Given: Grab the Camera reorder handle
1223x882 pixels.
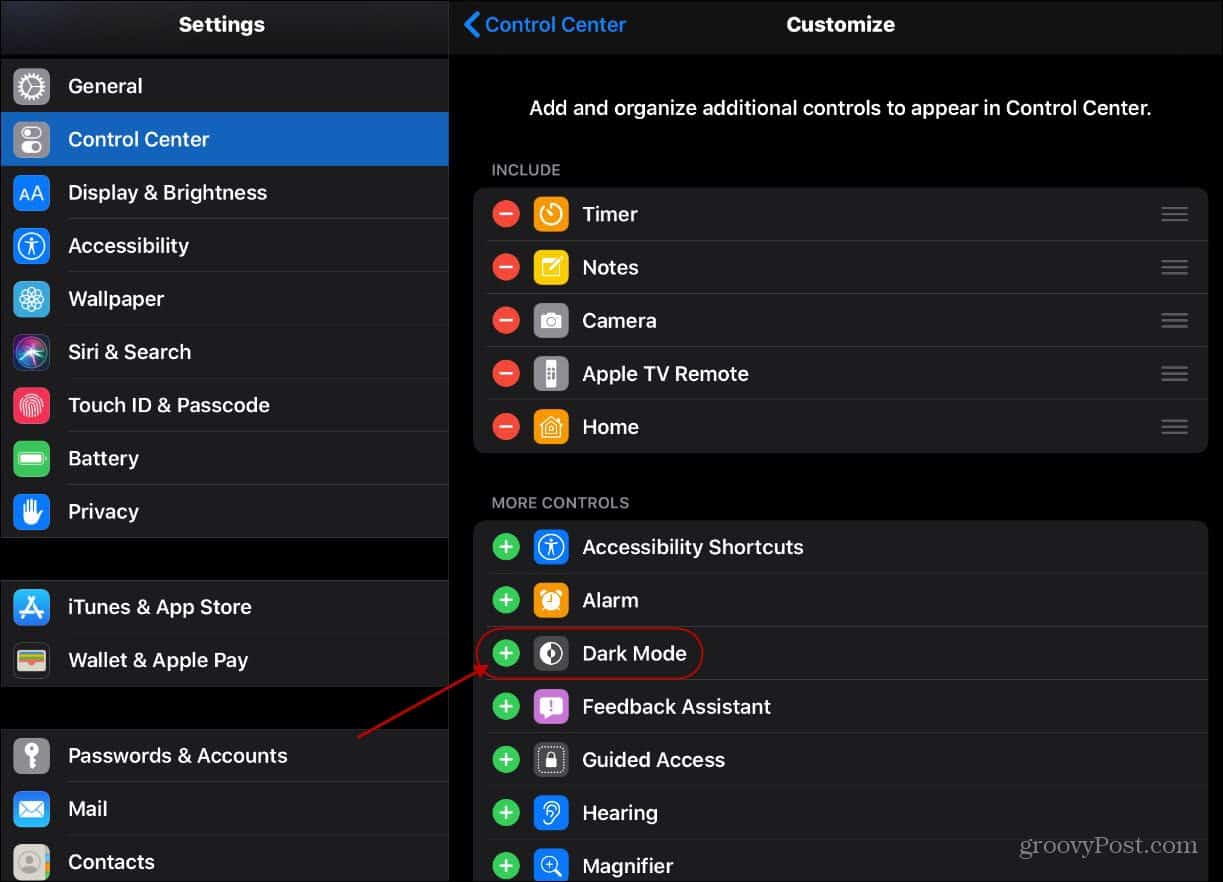Looking at the screenshot, I should [1175, 320].
